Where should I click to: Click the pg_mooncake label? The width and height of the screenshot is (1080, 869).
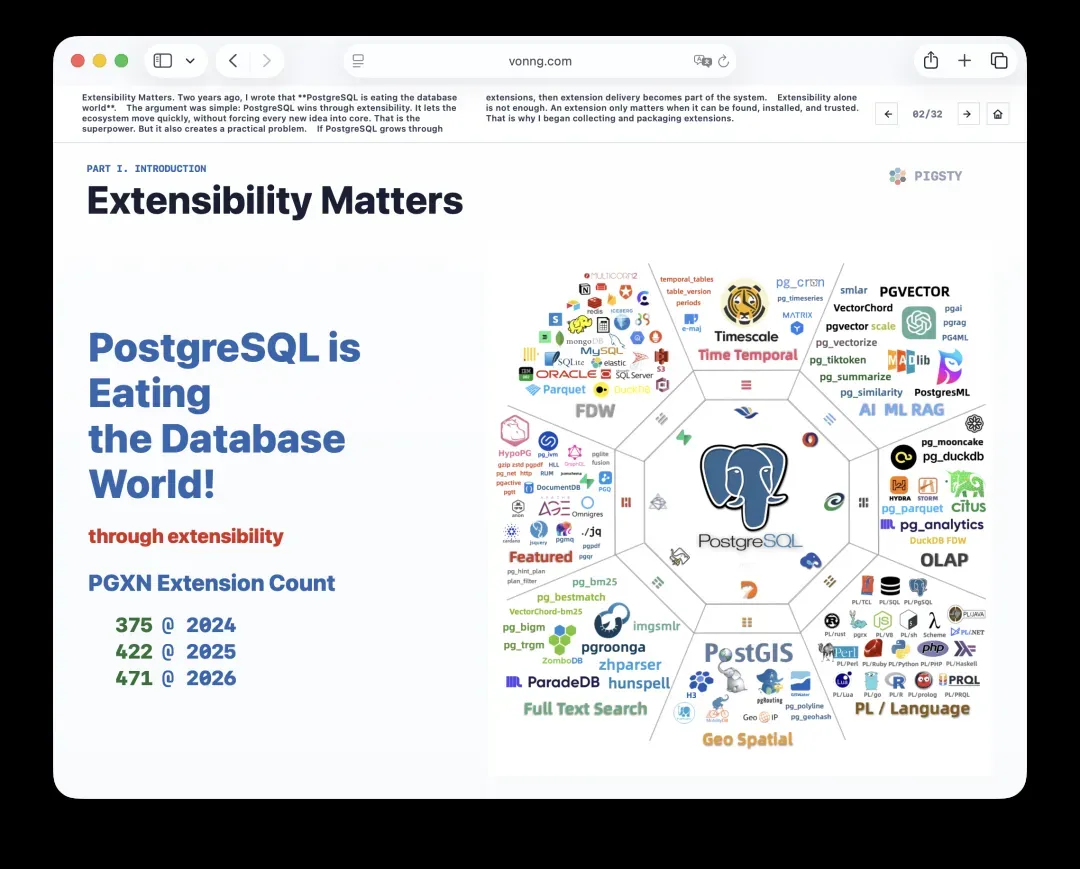pyautogui.click(x=952, y=442)
